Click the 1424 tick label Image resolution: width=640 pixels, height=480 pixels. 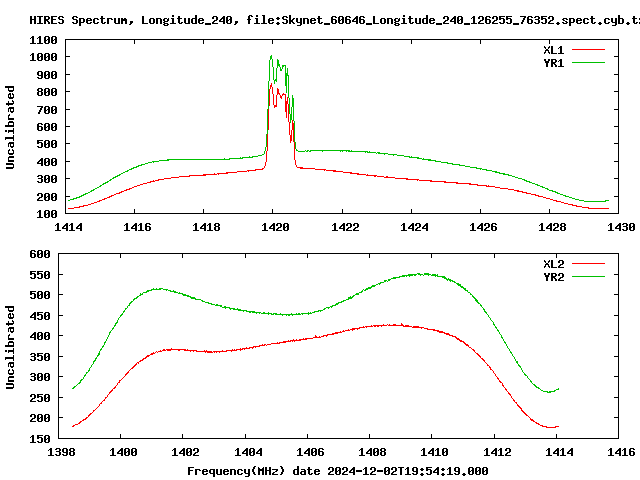(x=414, y=227)
